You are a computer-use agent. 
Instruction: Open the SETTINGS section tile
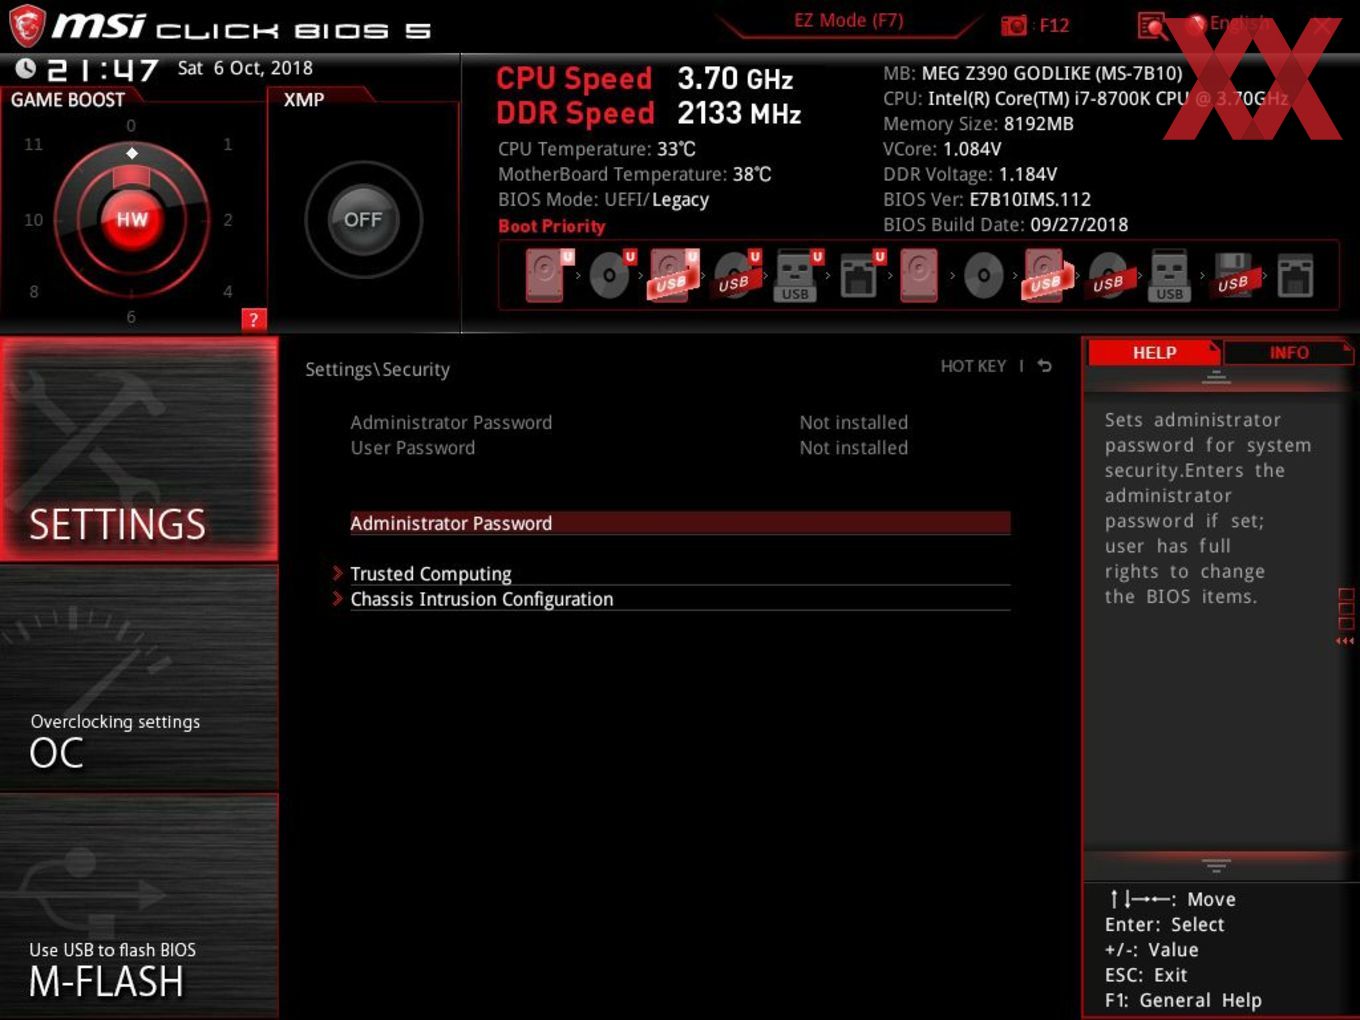139,449
